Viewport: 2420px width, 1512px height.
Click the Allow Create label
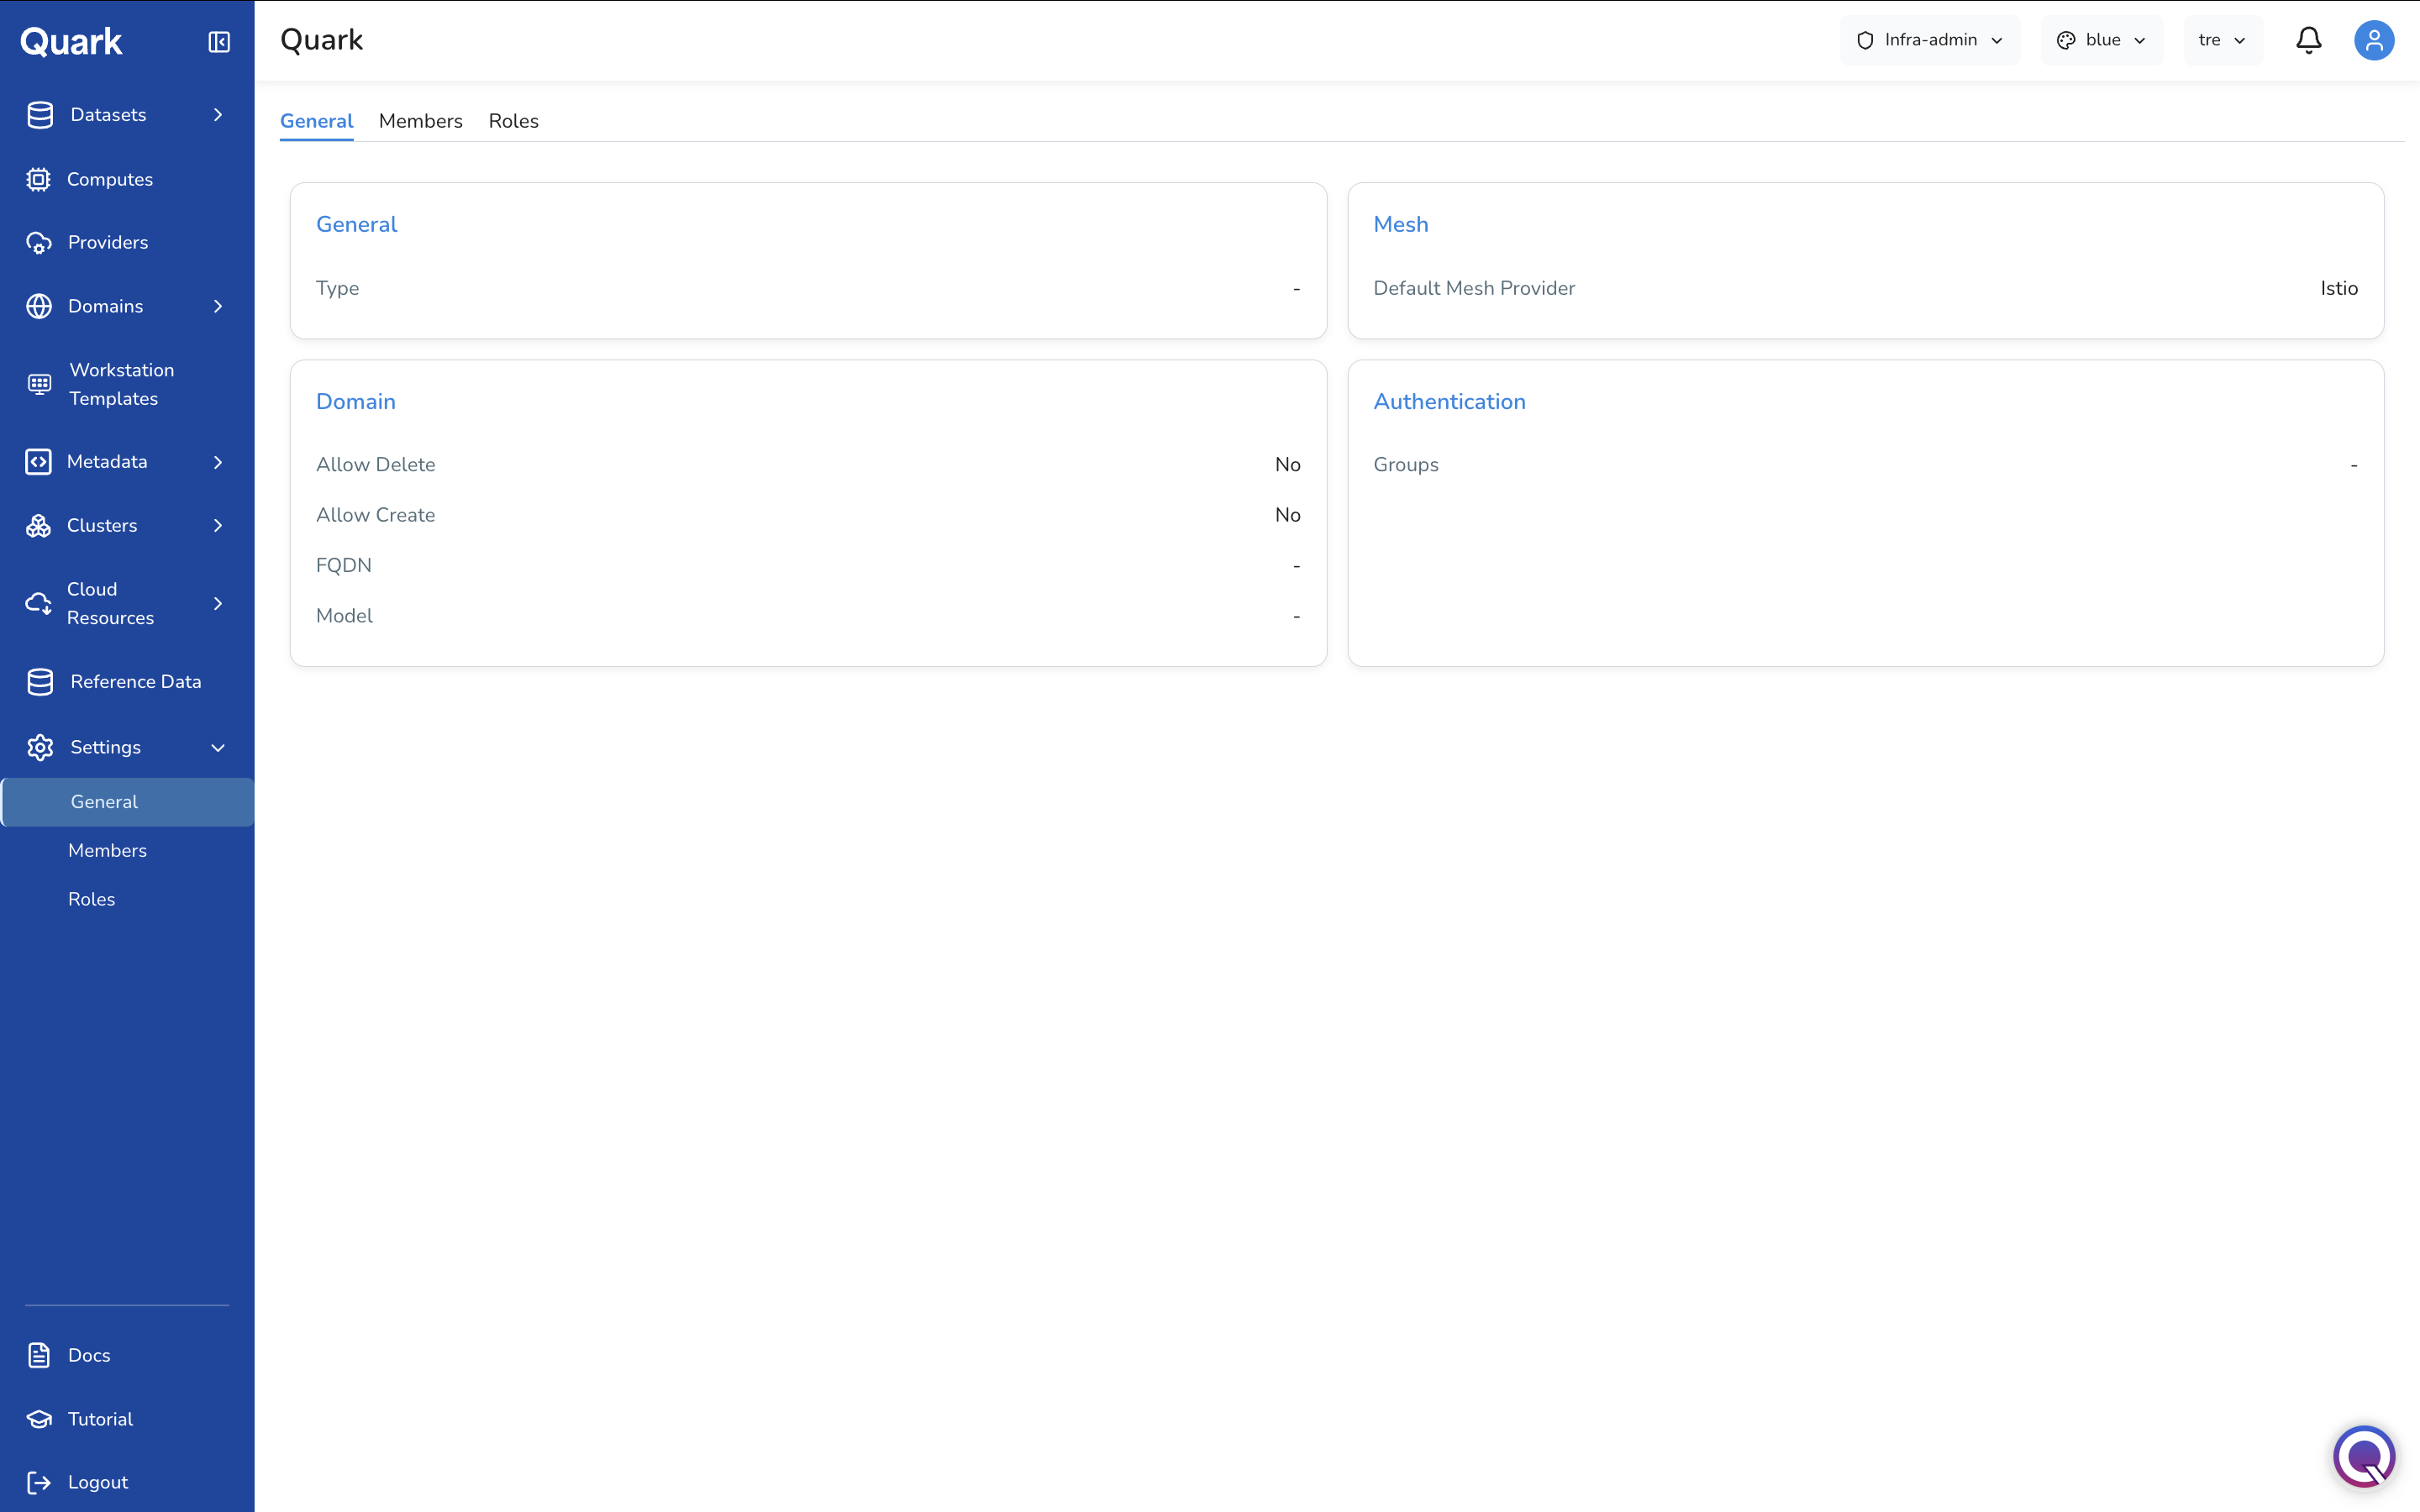pos(375,515)
